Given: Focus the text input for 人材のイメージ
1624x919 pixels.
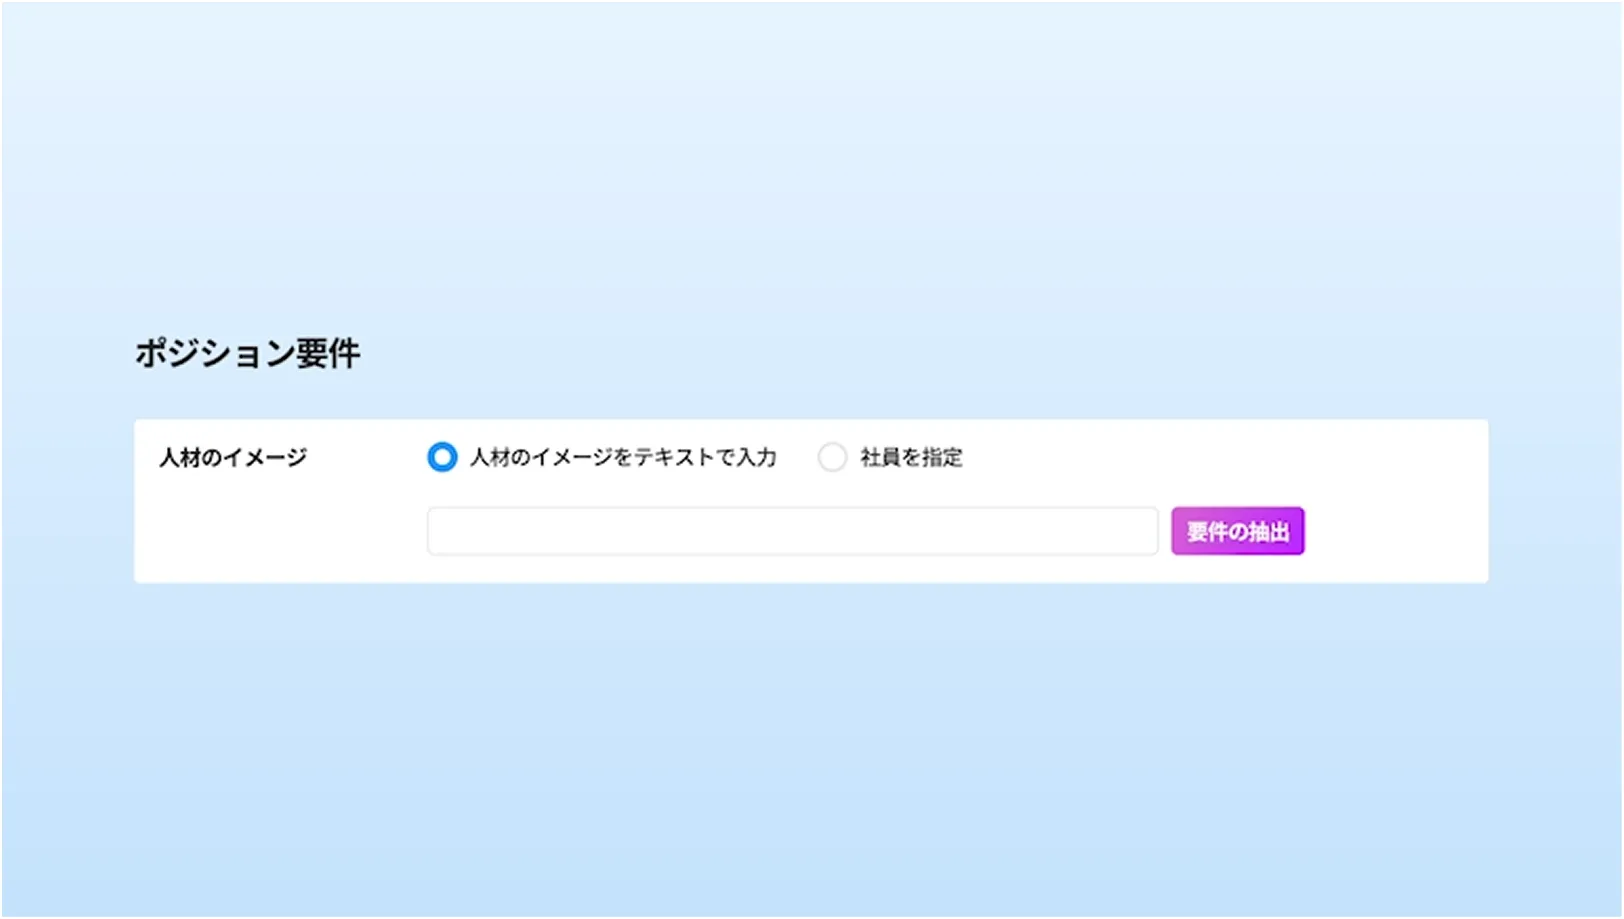Looking at the screenshot, I should coord(792,531).
